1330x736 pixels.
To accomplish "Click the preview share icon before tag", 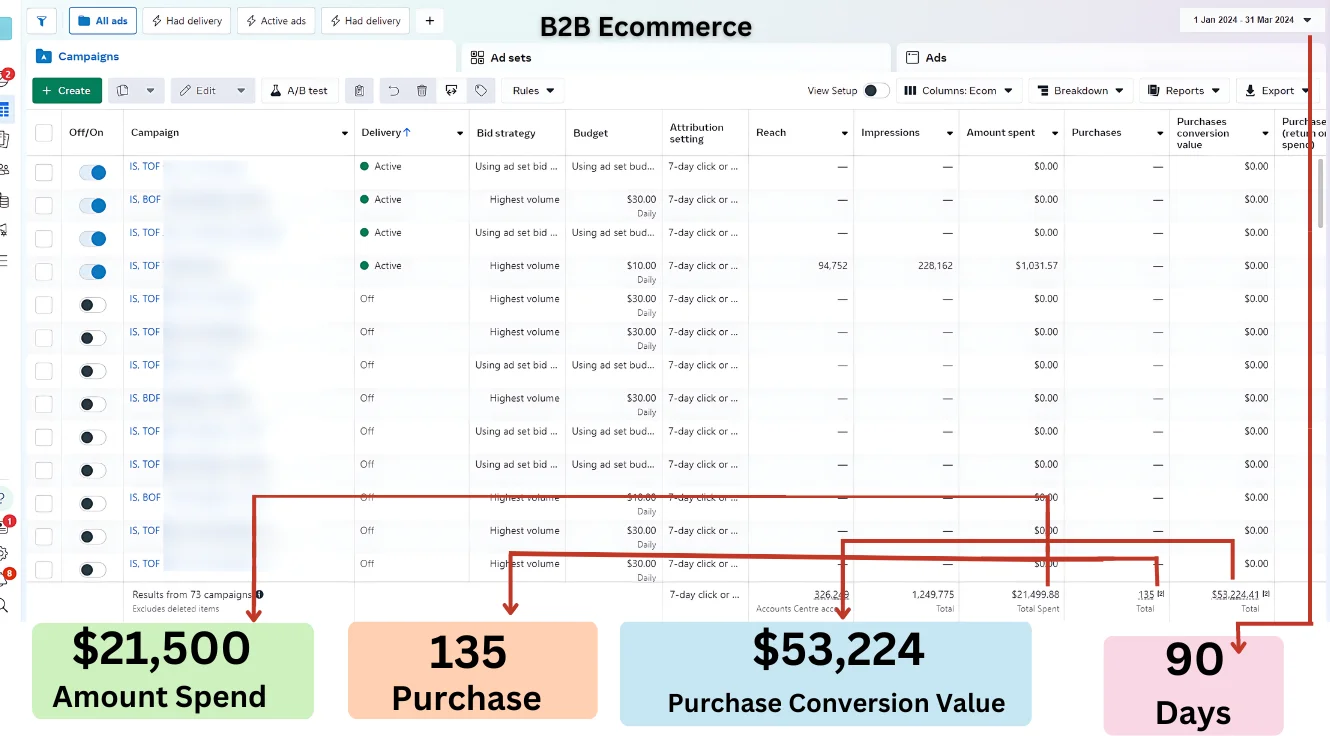I will (452, 91).
